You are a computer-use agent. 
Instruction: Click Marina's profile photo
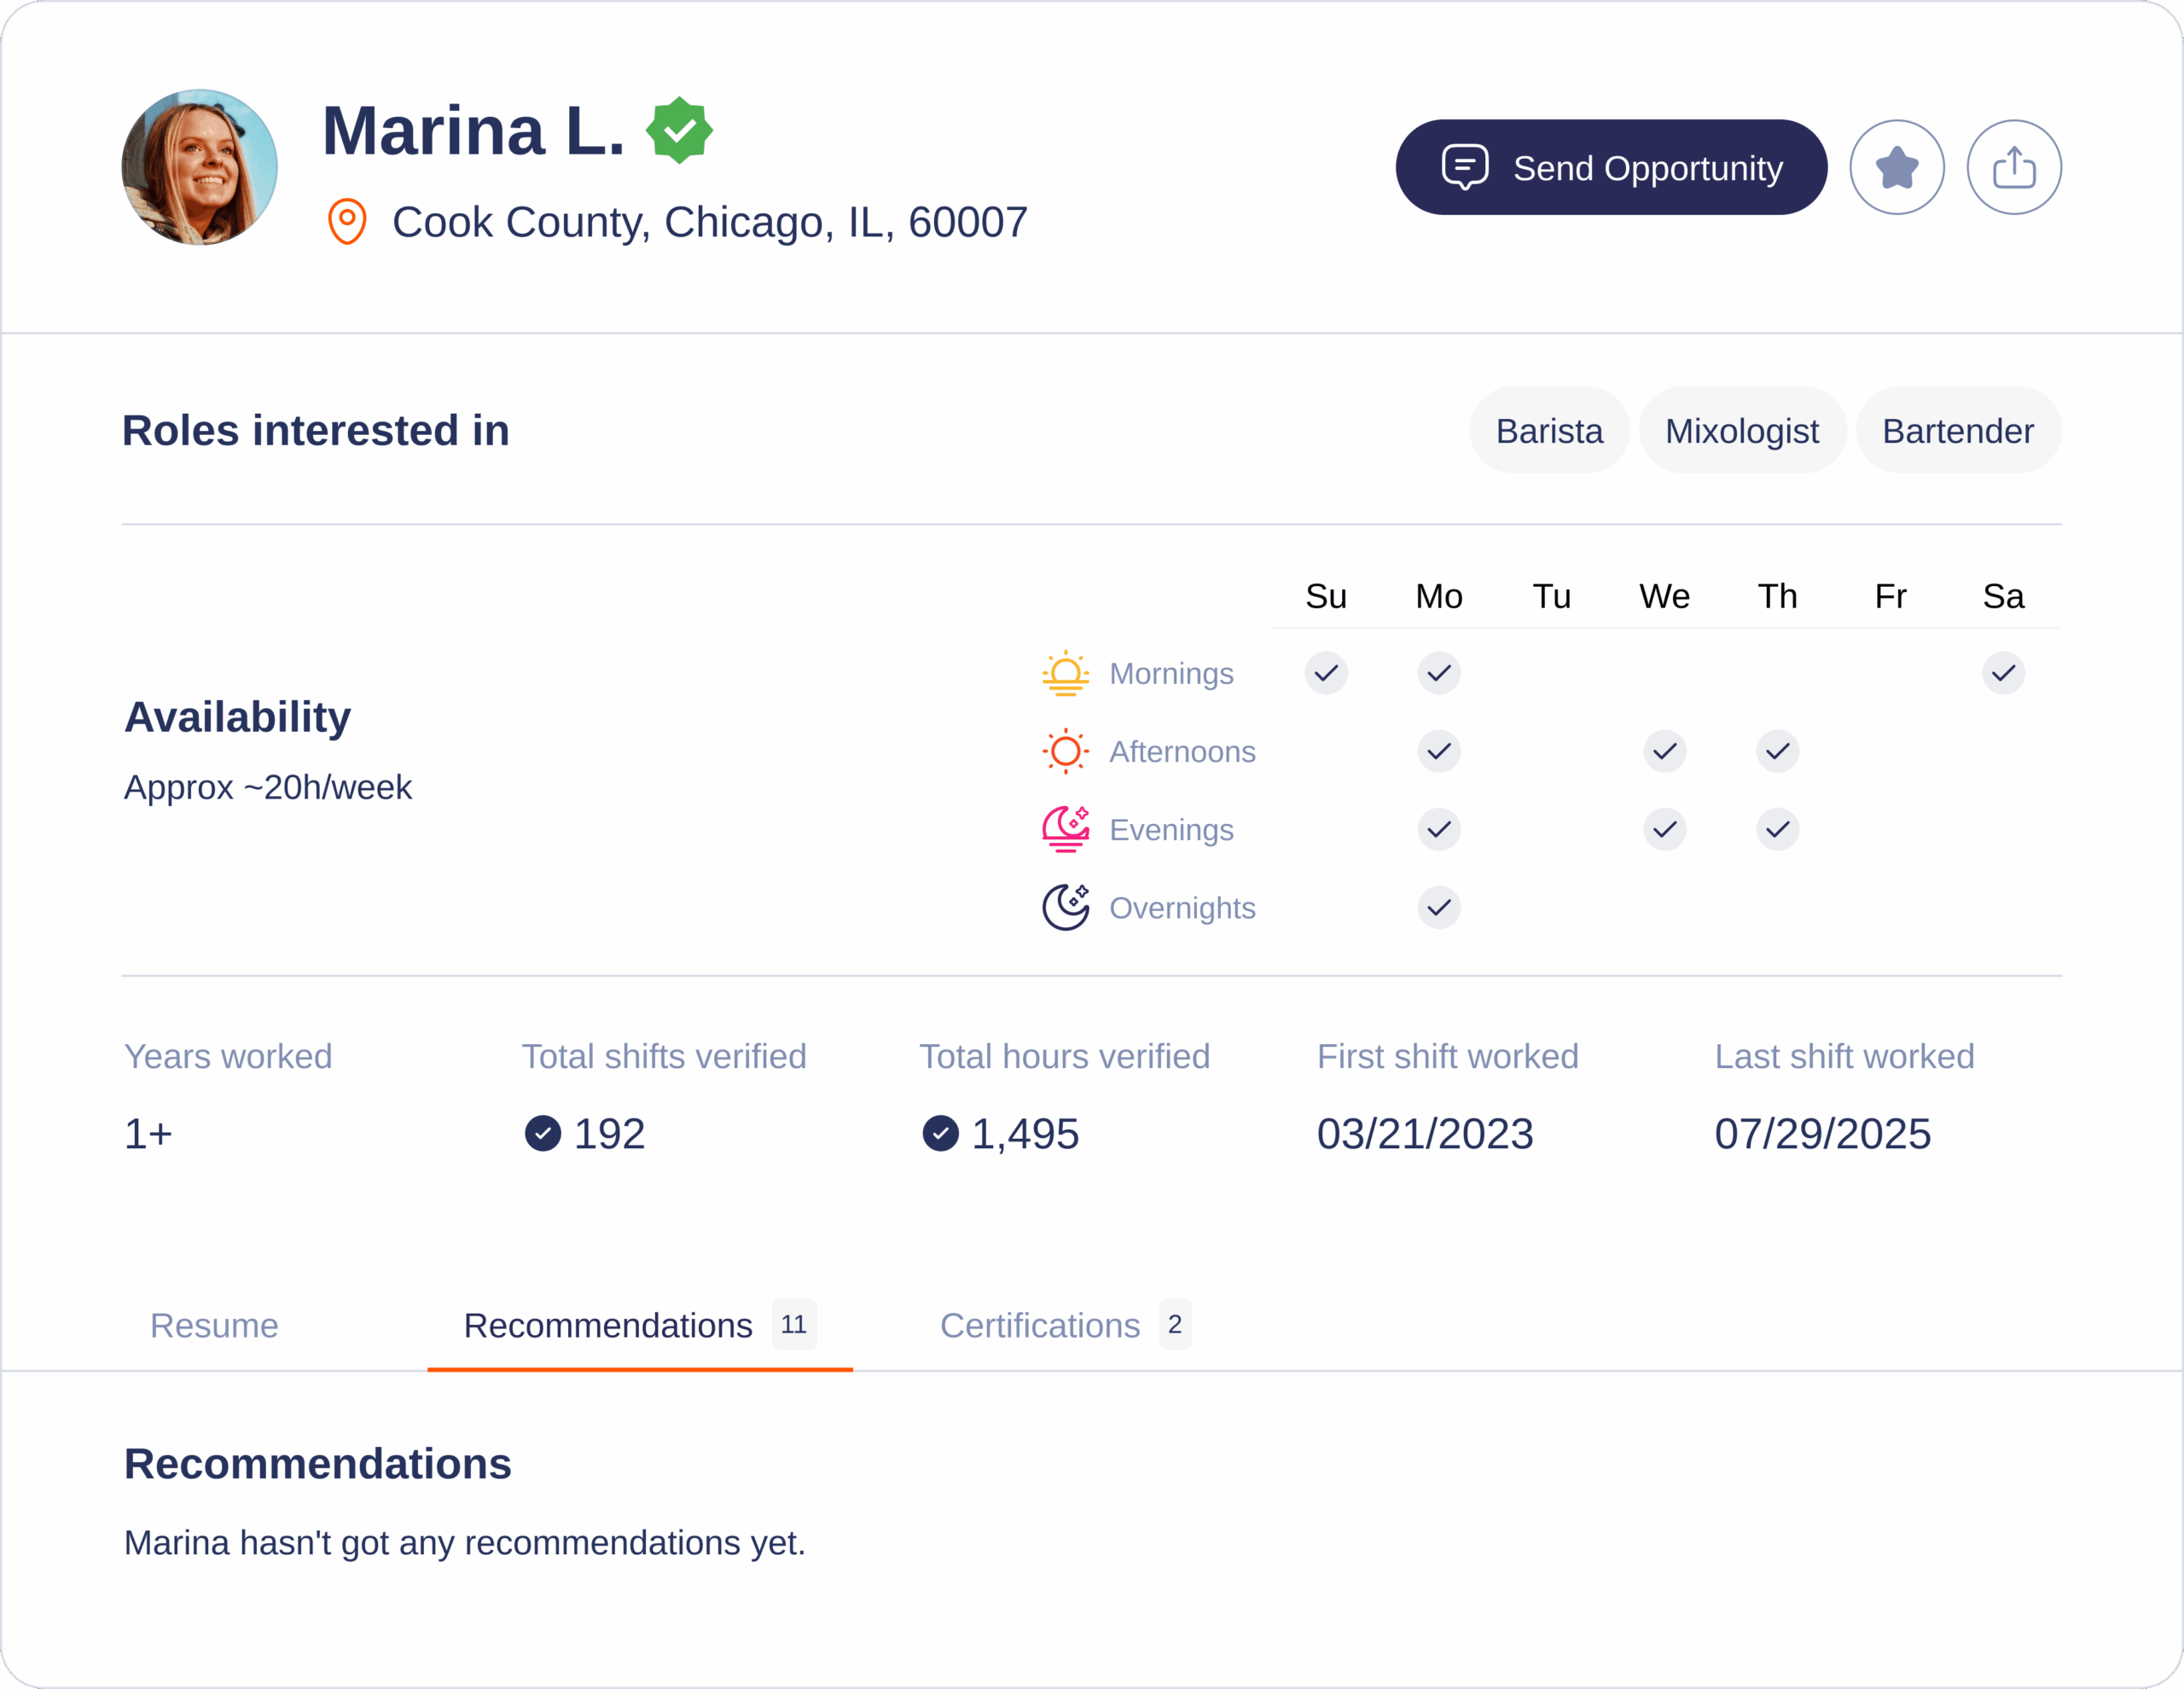tap(200, 167)
